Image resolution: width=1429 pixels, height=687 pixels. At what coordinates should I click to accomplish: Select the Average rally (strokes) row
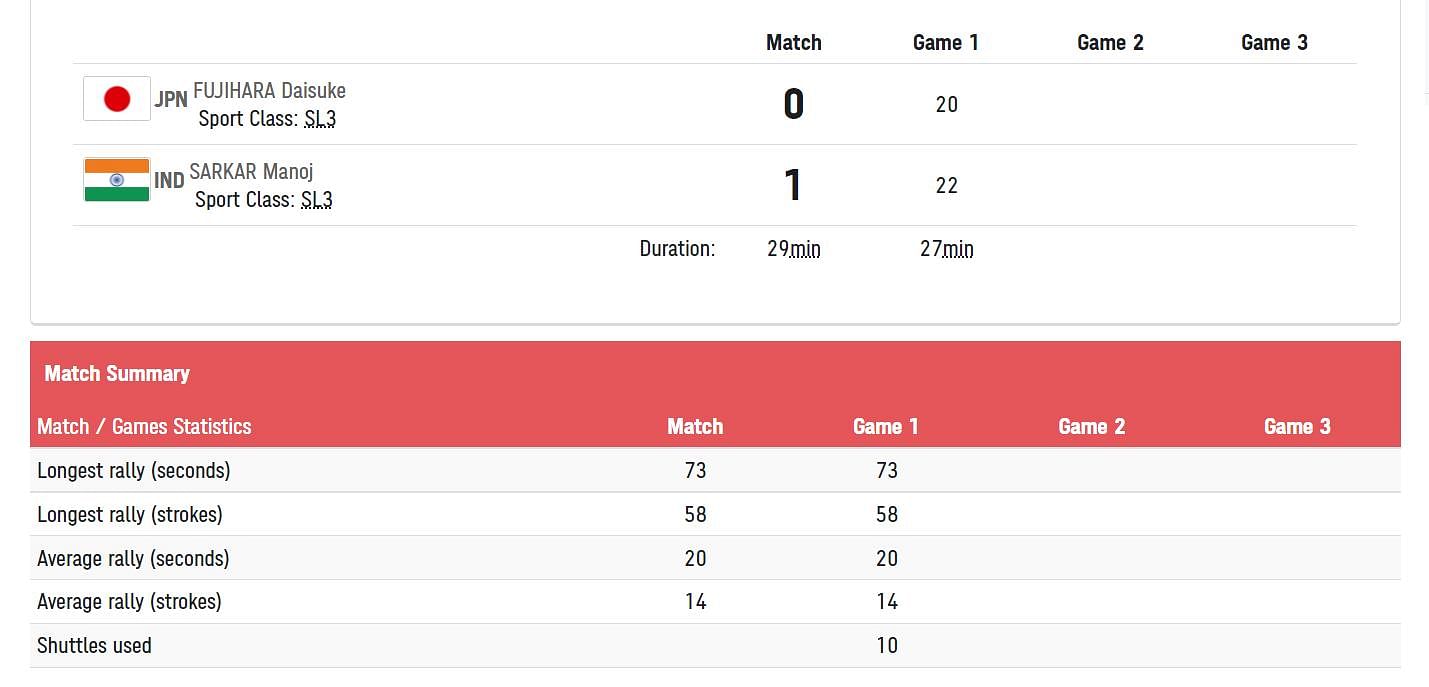[715, 602]
